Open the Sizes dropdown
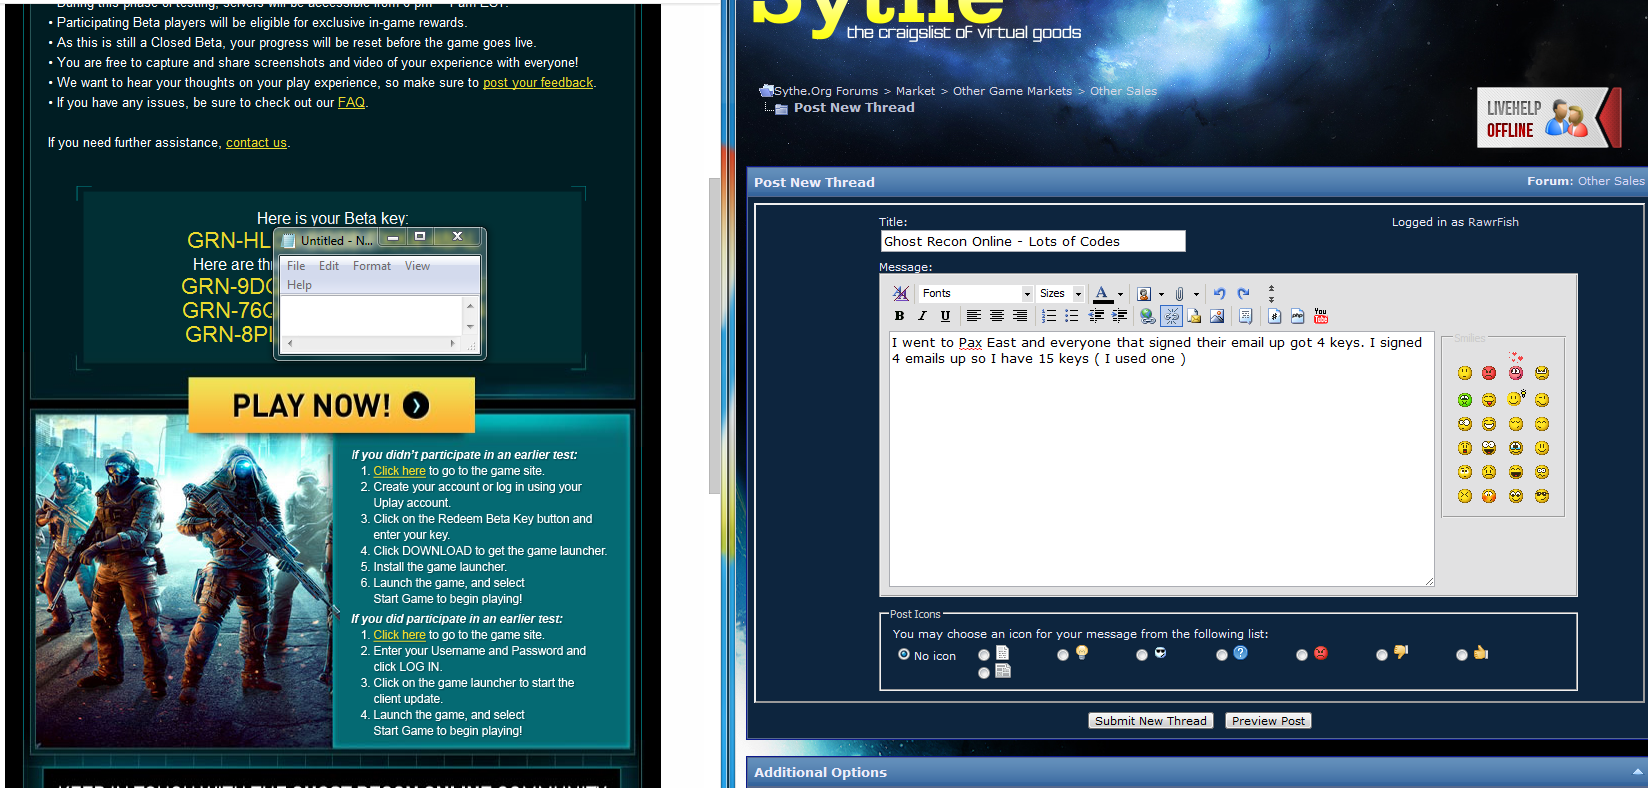 point(1060,293)
